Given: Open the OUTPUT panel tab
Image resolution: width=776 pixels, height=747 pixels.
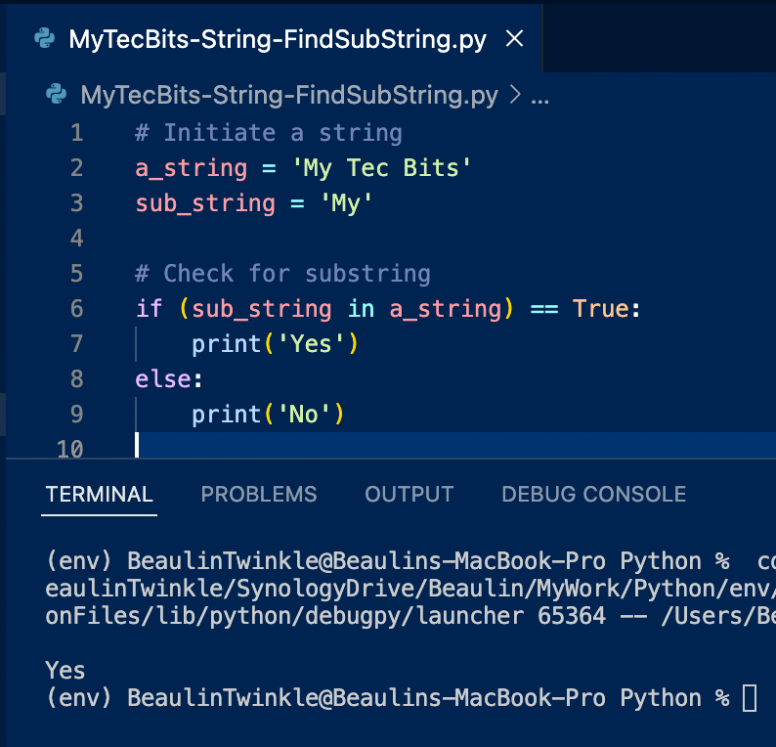Looking at the screenshot, I should click(409, 494).
